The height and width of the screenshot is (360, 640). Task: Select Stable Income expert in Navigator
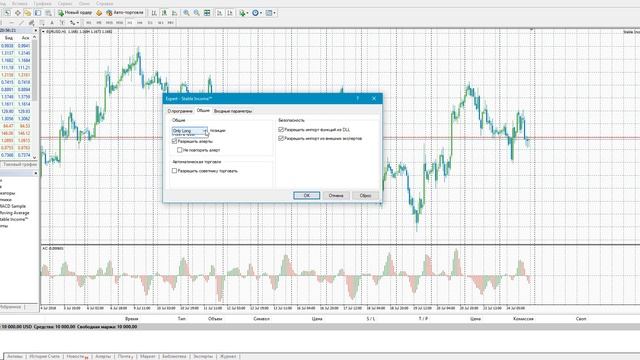click(14, 219)
